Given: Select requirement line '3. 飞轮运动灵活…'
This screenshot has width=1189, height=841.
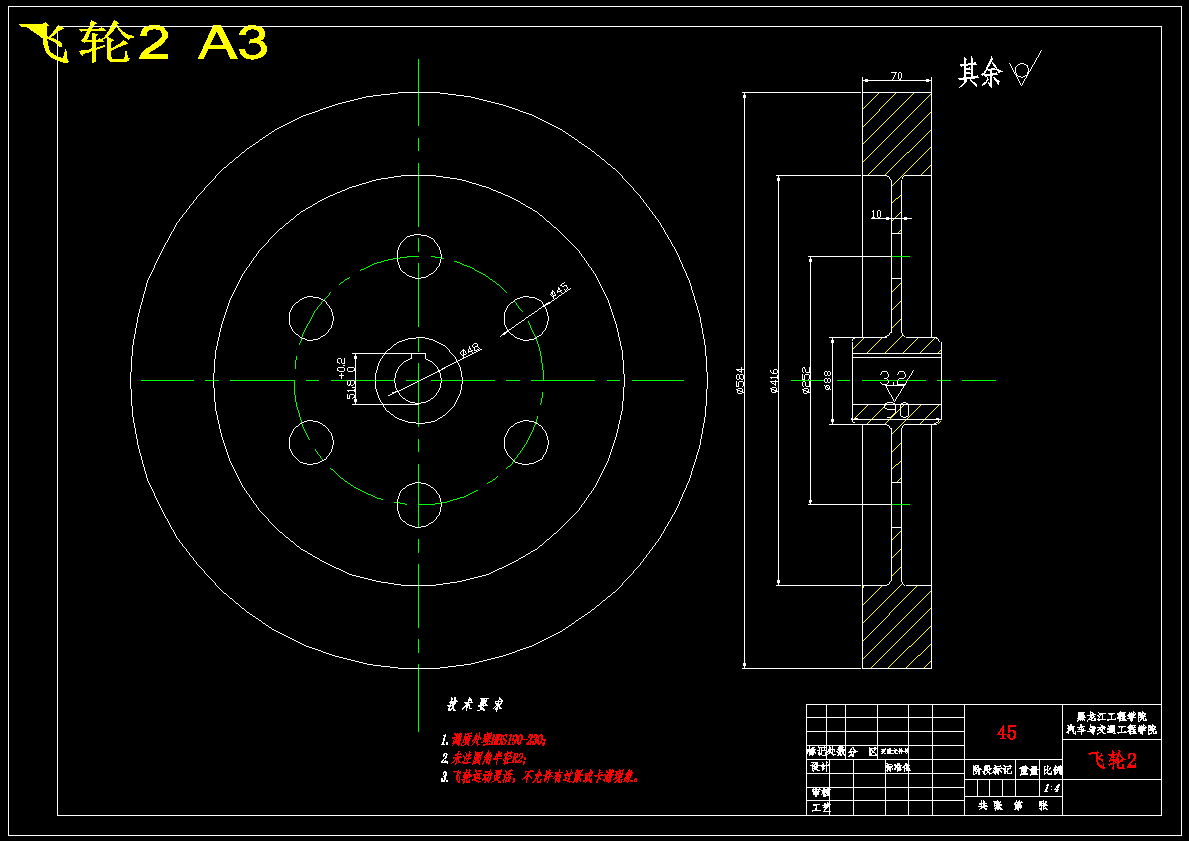Looking at the screenshot, I should (x=540, y=777).
